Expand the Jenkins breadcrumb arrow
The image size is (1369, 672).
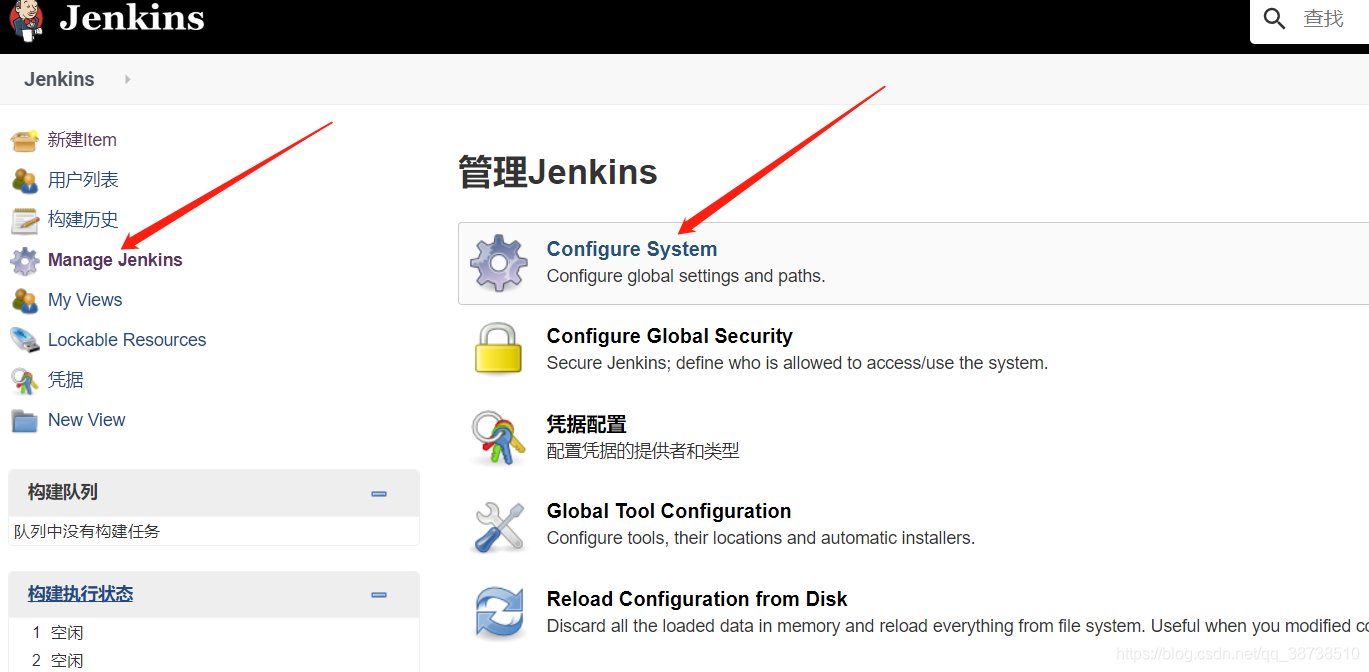point(127,79)
